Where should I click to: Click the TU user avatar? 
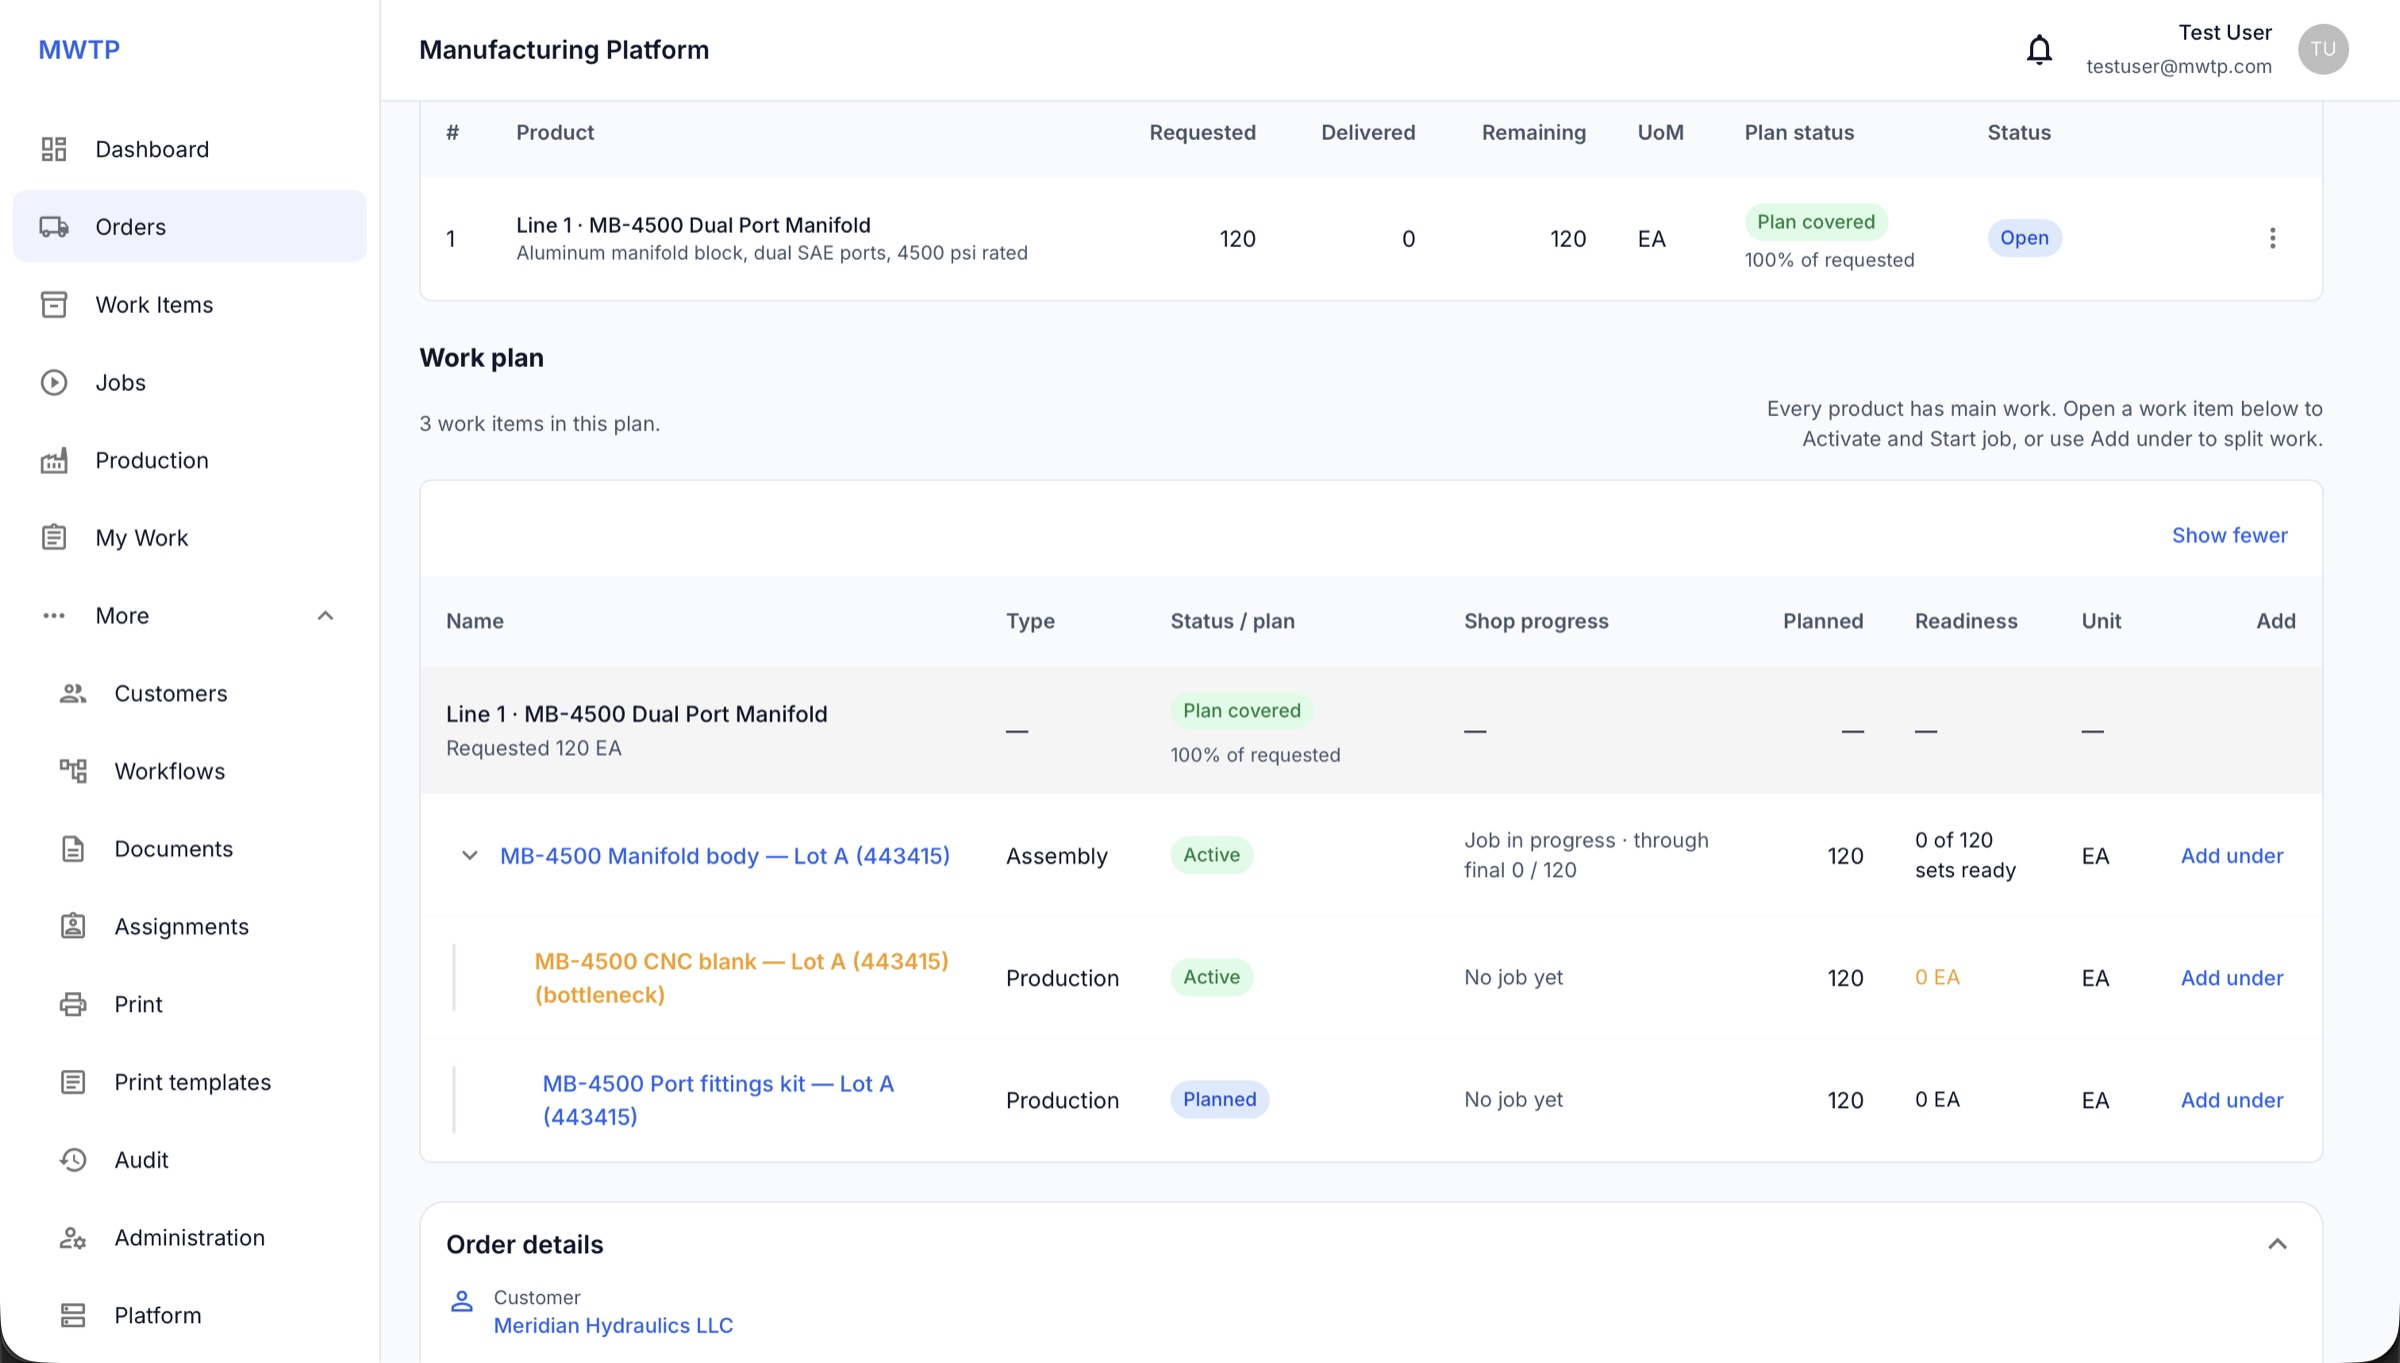[x=2323, y=50]
